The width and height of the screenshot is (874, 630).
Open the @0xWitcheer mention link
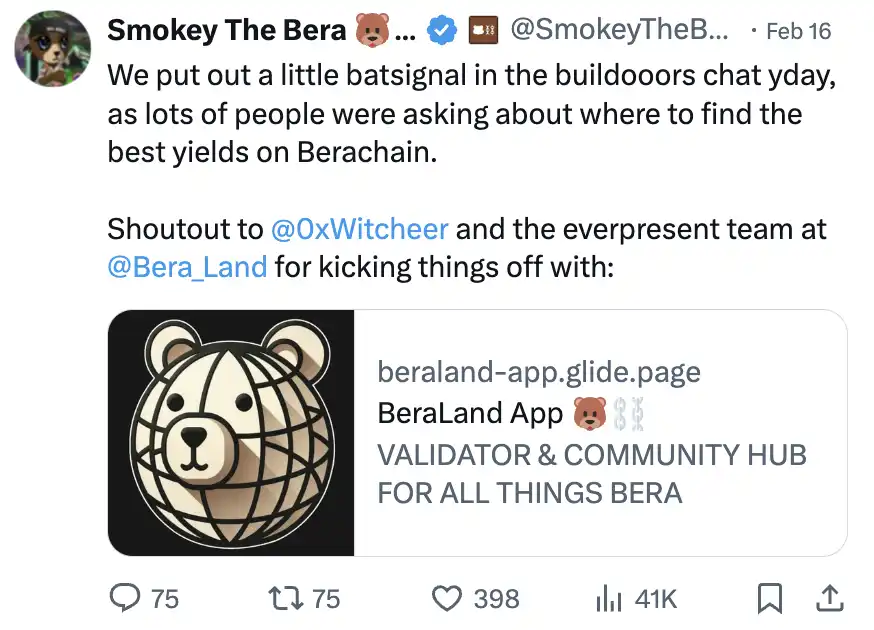tap(359, 229)
